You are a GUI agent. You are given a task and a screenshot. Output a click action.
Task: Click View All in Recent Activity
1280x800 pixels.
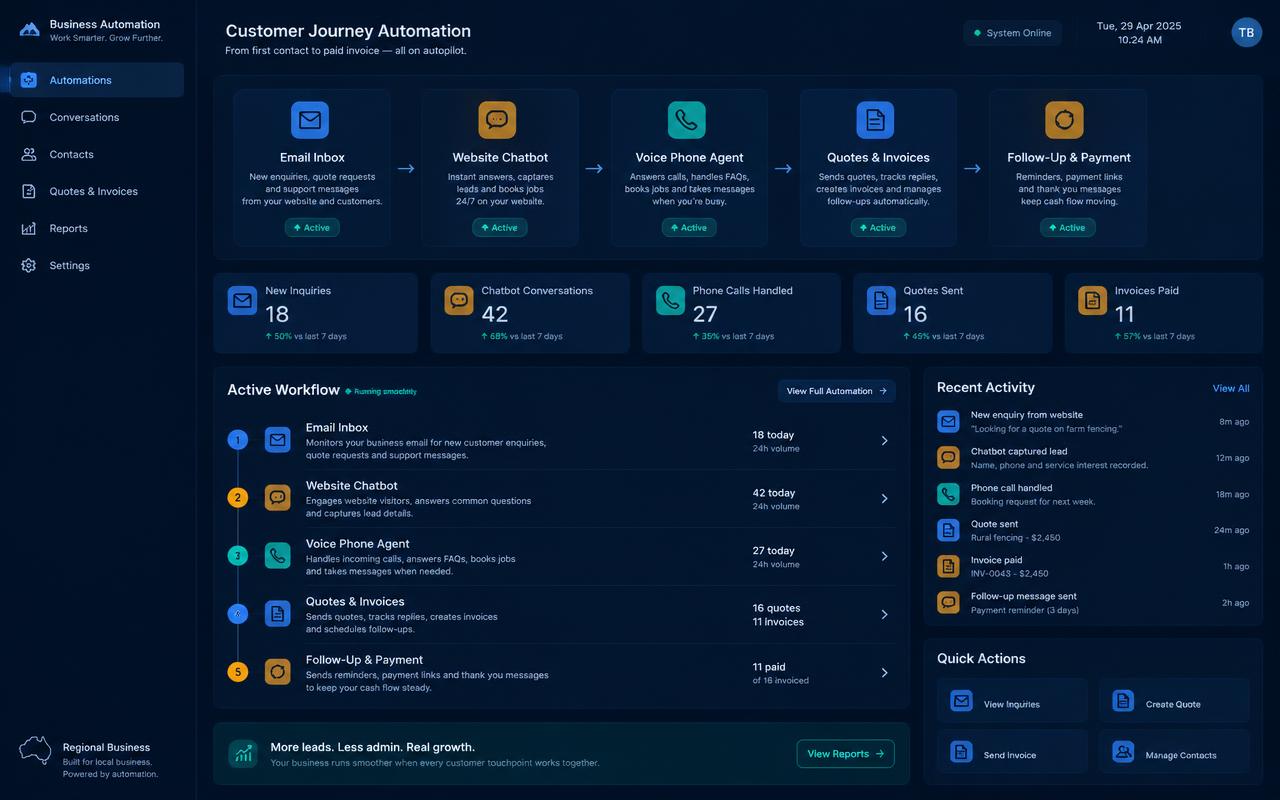coord(1230,388)
